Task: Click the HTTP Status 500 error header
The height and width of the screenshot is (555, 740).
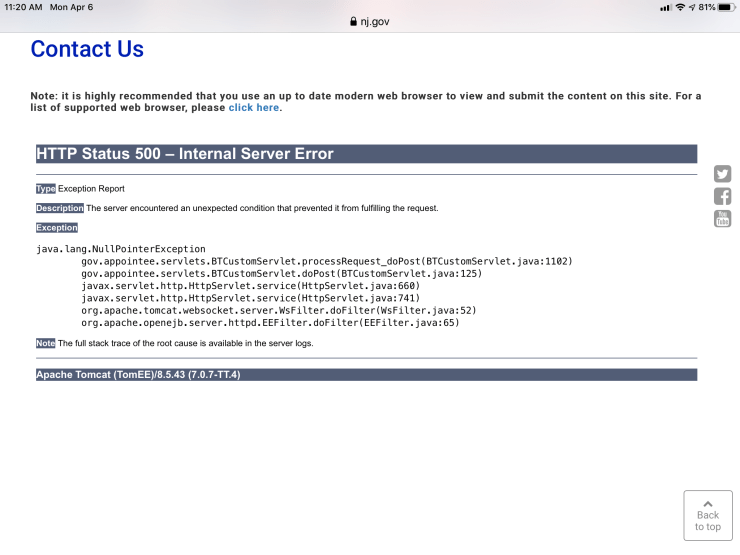Action: click(x=185, y=154)
